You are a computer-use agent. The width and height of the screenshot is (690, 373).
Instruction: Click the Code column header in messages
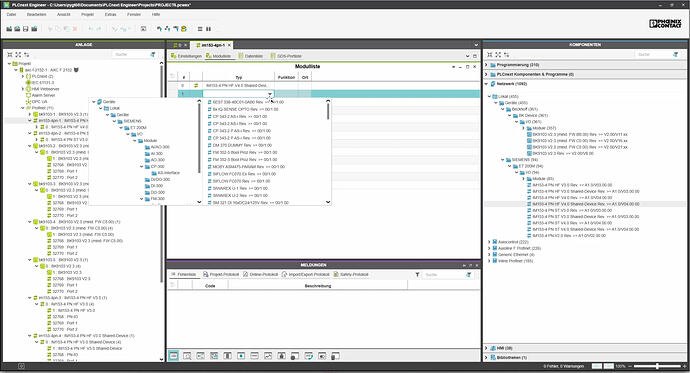210,286
